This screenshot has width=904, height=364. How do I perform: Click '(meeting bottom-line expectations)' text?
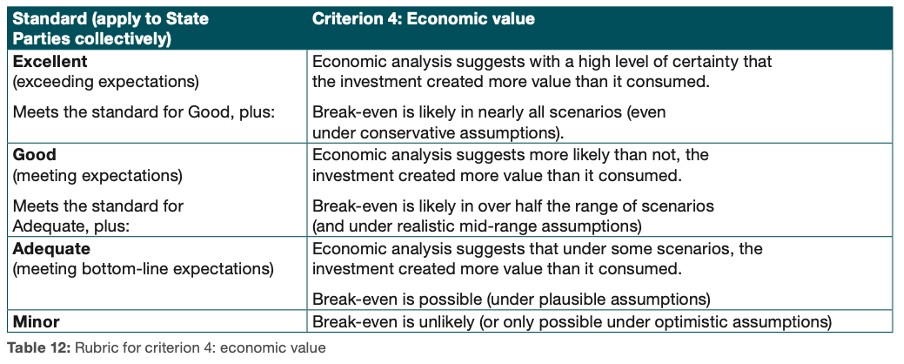[x=142, y=269]
